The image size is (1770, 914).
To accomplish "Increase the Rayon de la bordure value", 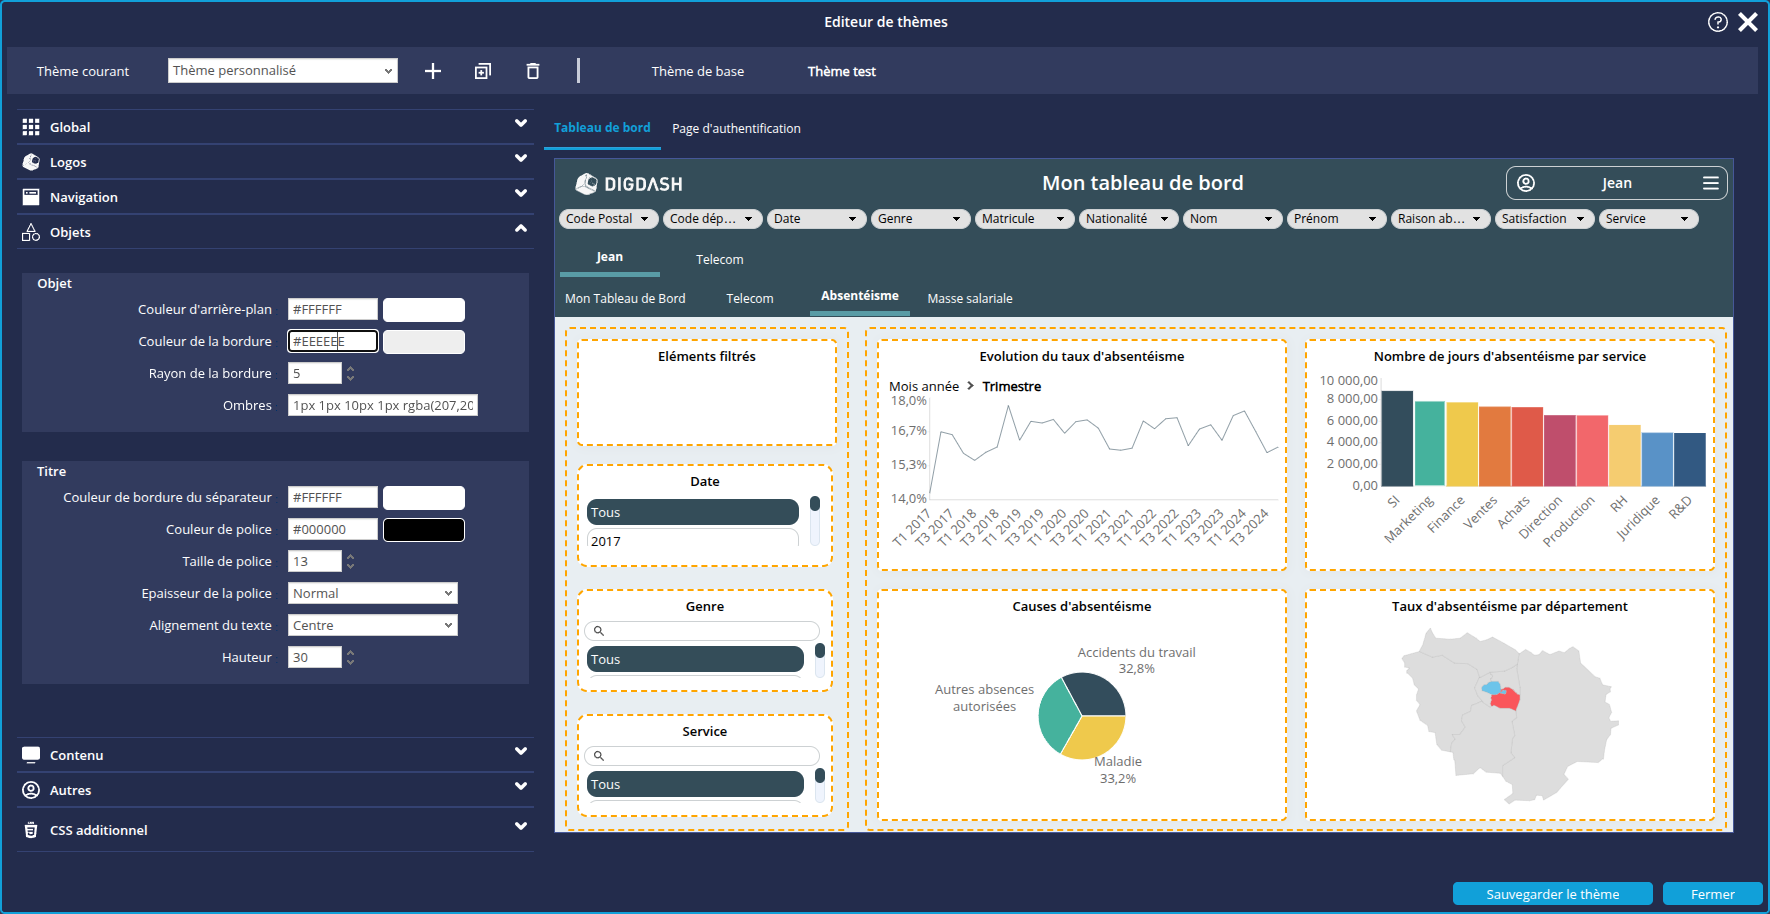I will click(350, 368).
